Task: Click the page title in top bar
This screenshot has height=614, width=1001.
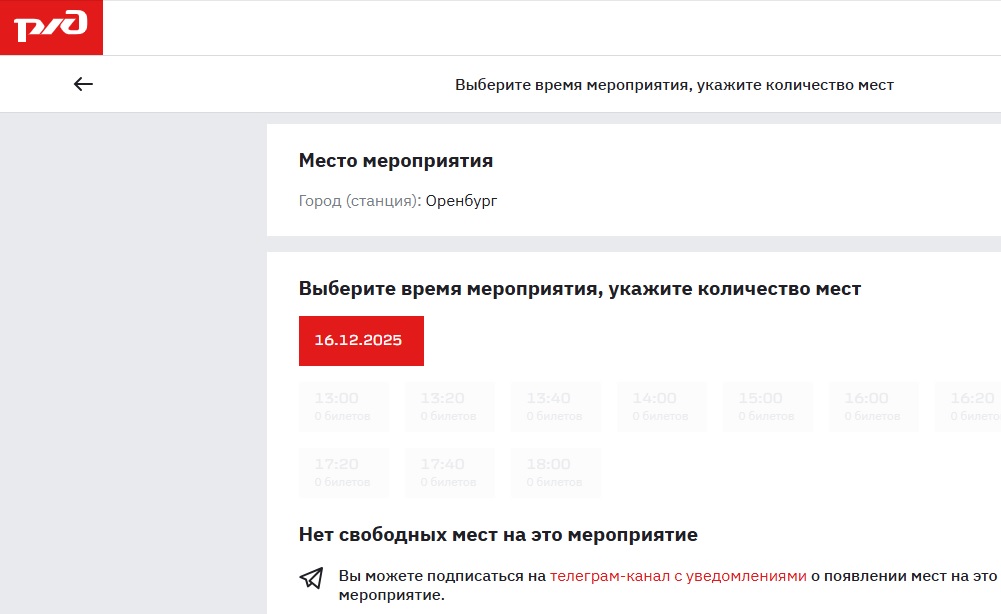Action: (x=674, y=85)
